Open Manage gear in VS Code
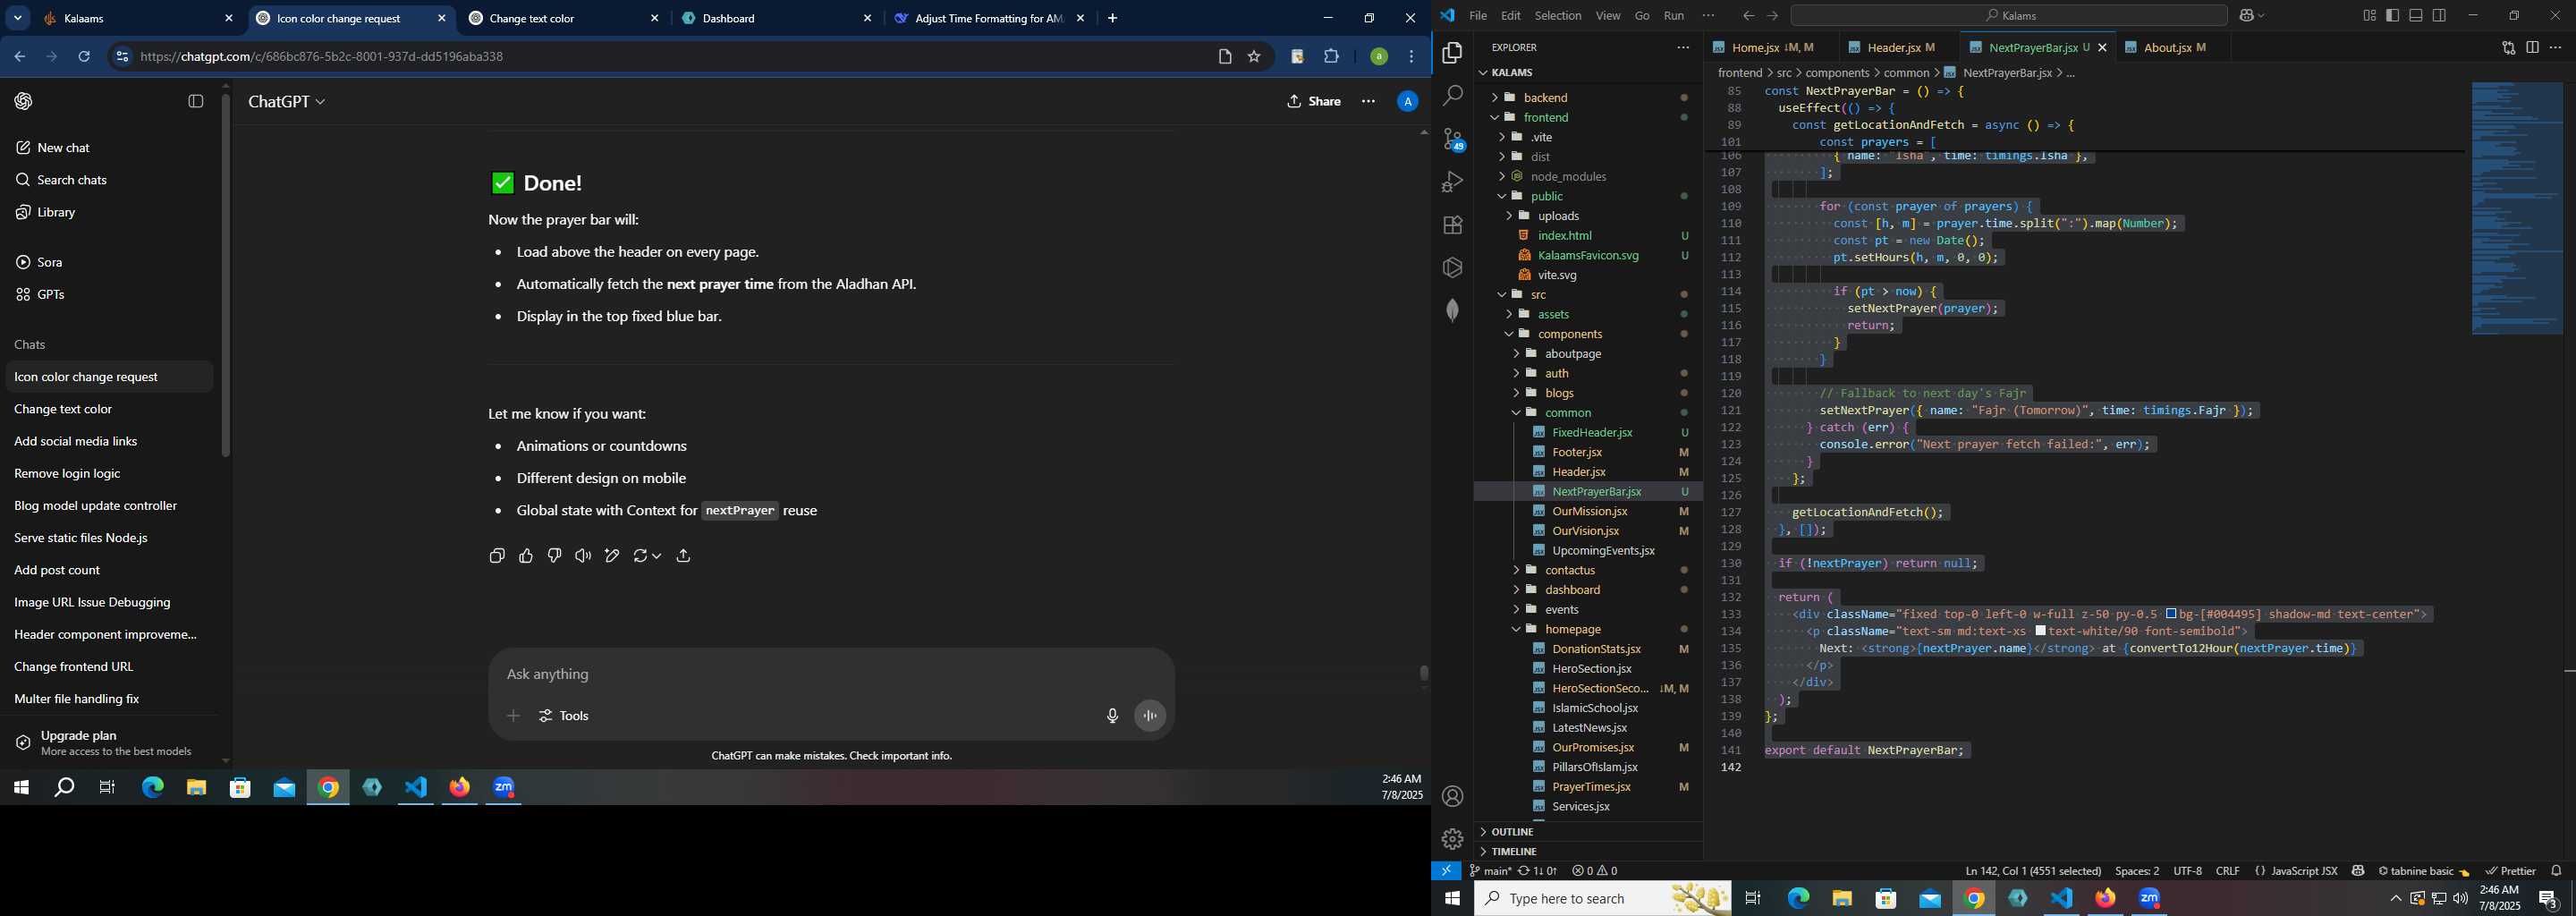Viewport: 2576px width, 916px height. point(1452,839)
